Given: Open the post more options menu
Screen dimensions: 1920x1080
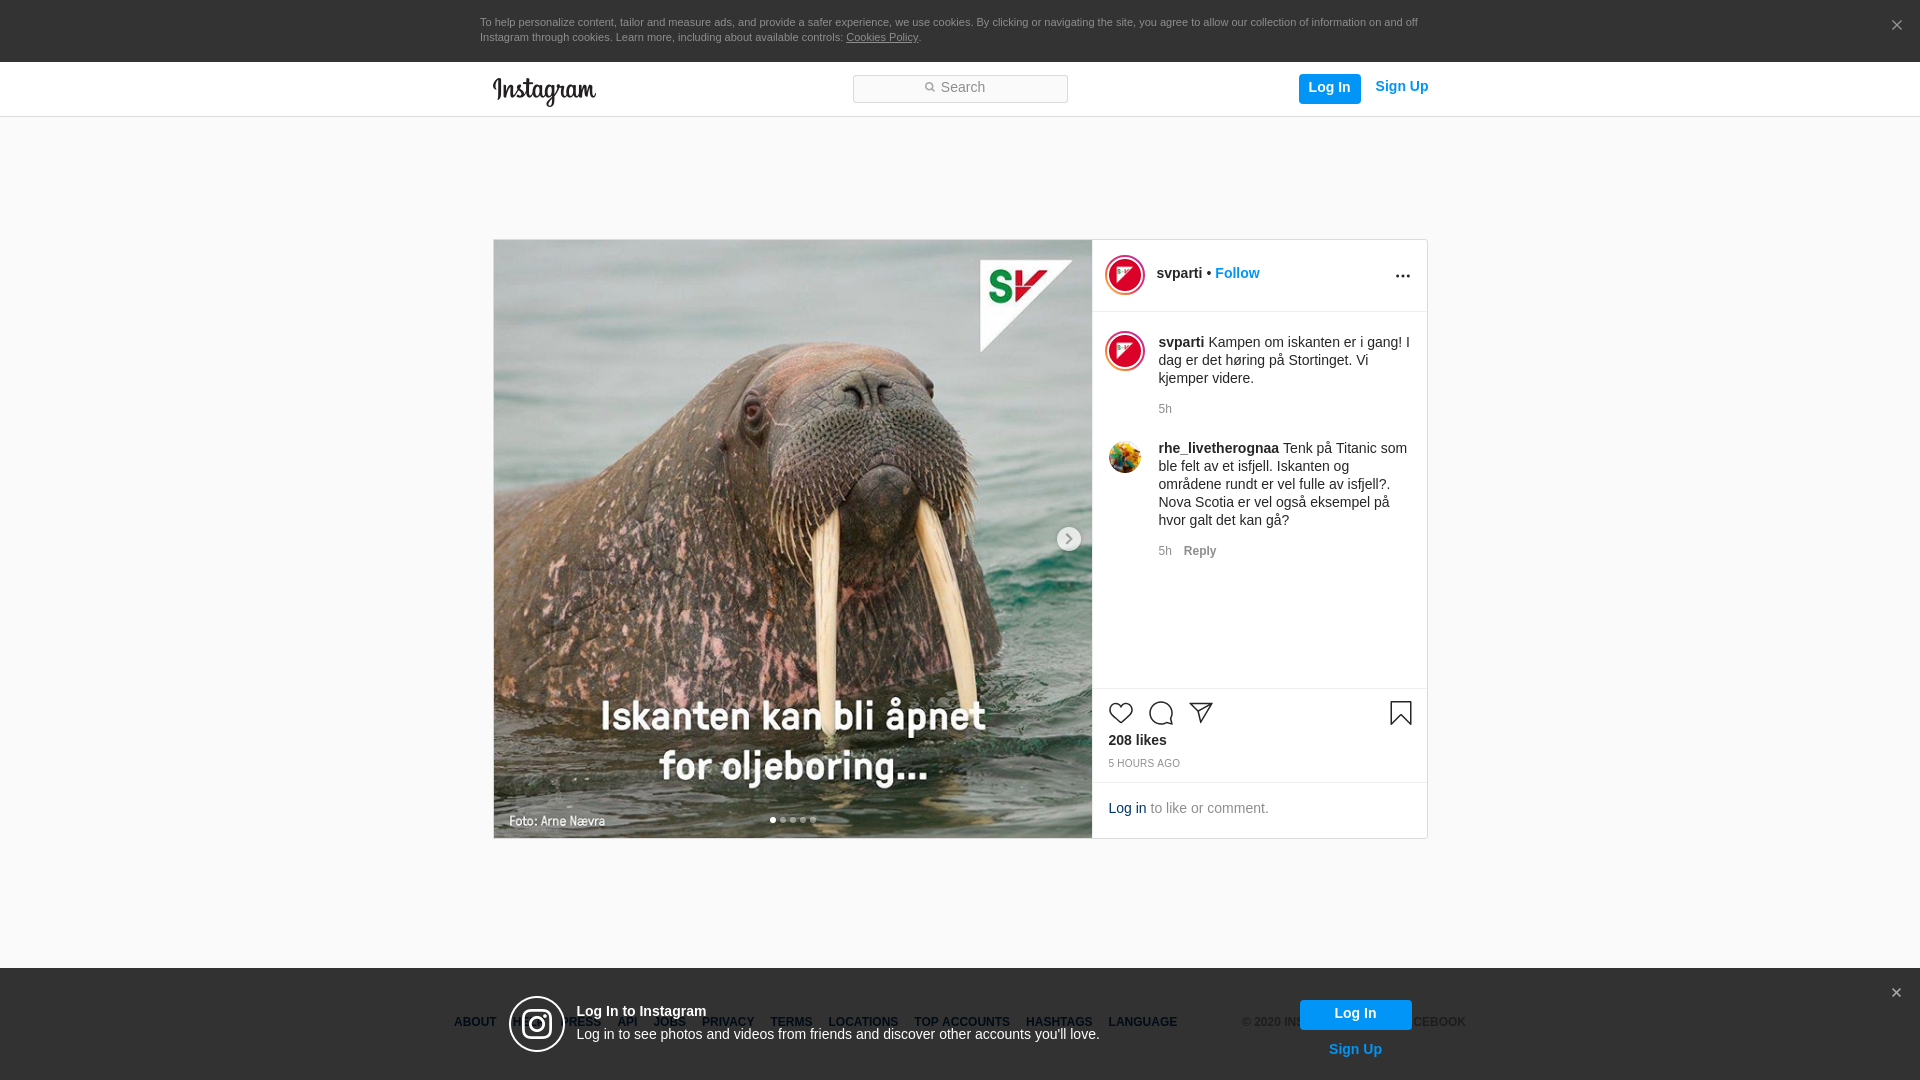Looking at the screenshot, I should point(1402,276).
